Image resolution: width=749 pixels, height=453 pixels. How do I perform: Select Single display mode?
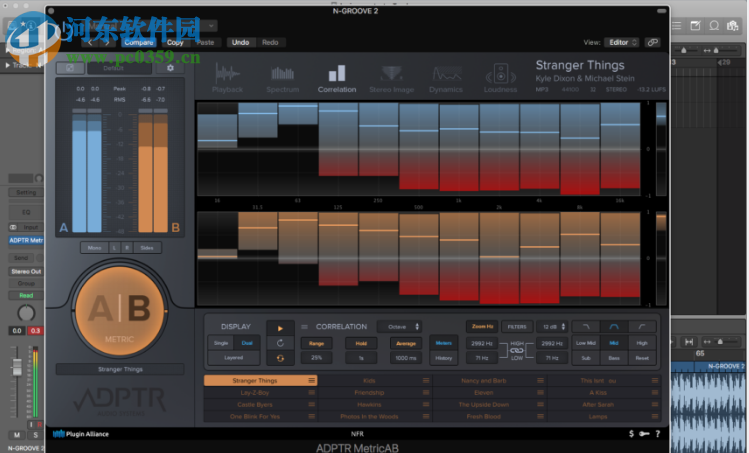[x=221, y=343]
